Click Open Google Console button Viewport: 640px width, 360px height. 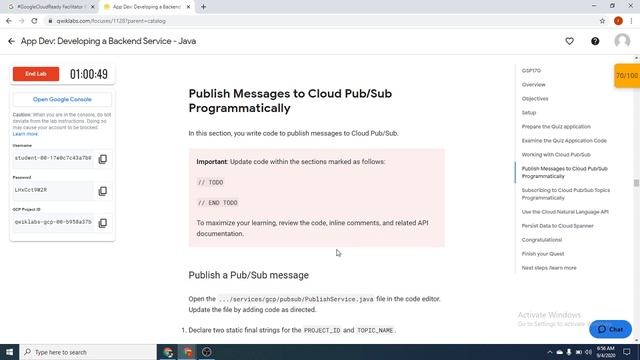coord(62,99)
